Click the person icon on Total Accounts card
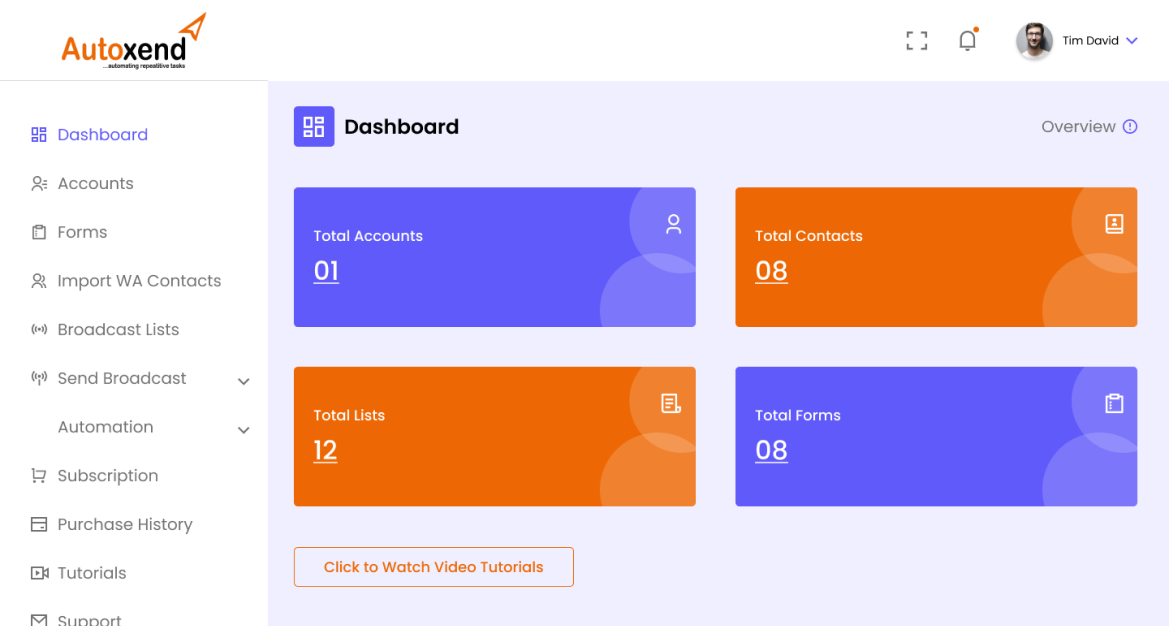1169x626 pixels. click(673, 224)
